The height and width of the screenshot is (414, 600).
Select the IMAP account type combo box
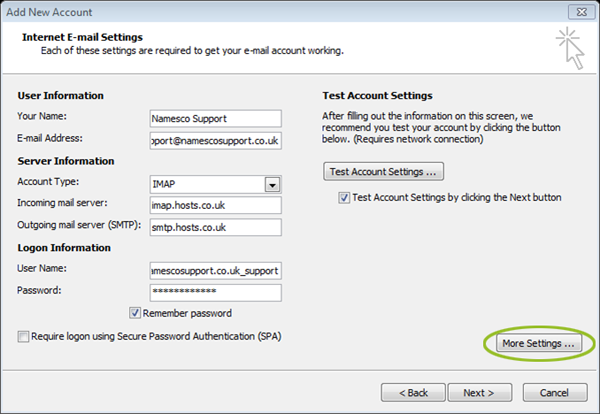click(216, 184)
